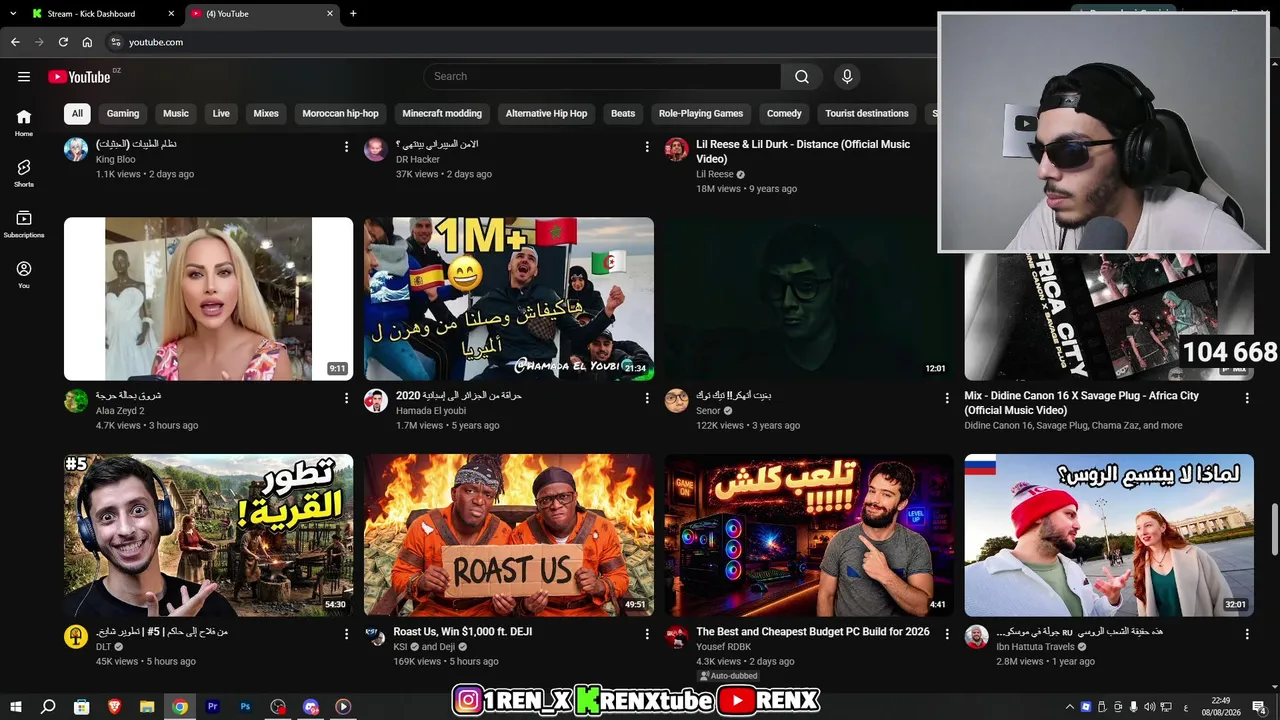Open a new browser tab
Image resolution: width=1280 pixels, height=720 pixels.
click(x=353, y=14)
